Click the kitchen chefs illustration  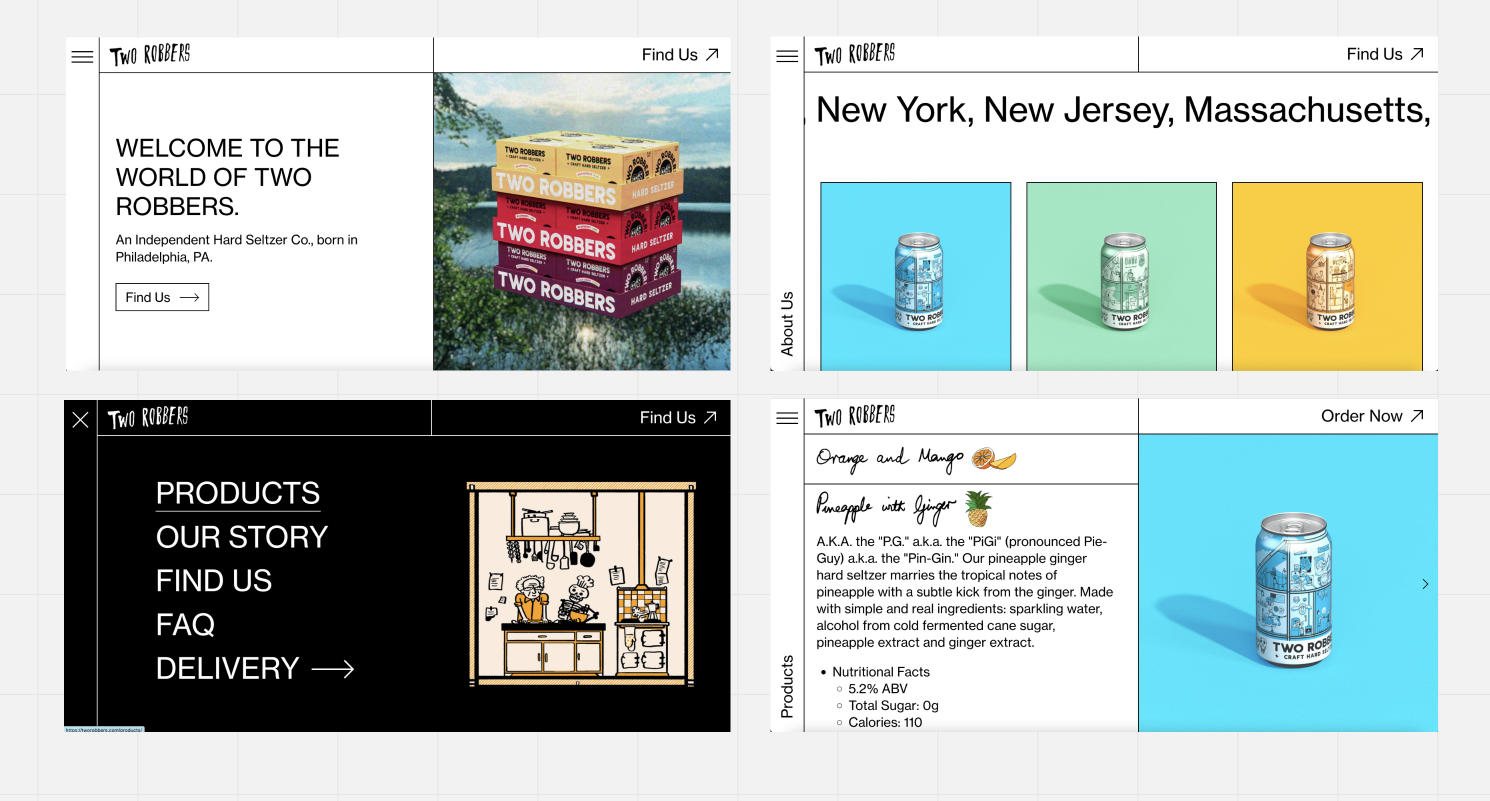coord(581,585)
